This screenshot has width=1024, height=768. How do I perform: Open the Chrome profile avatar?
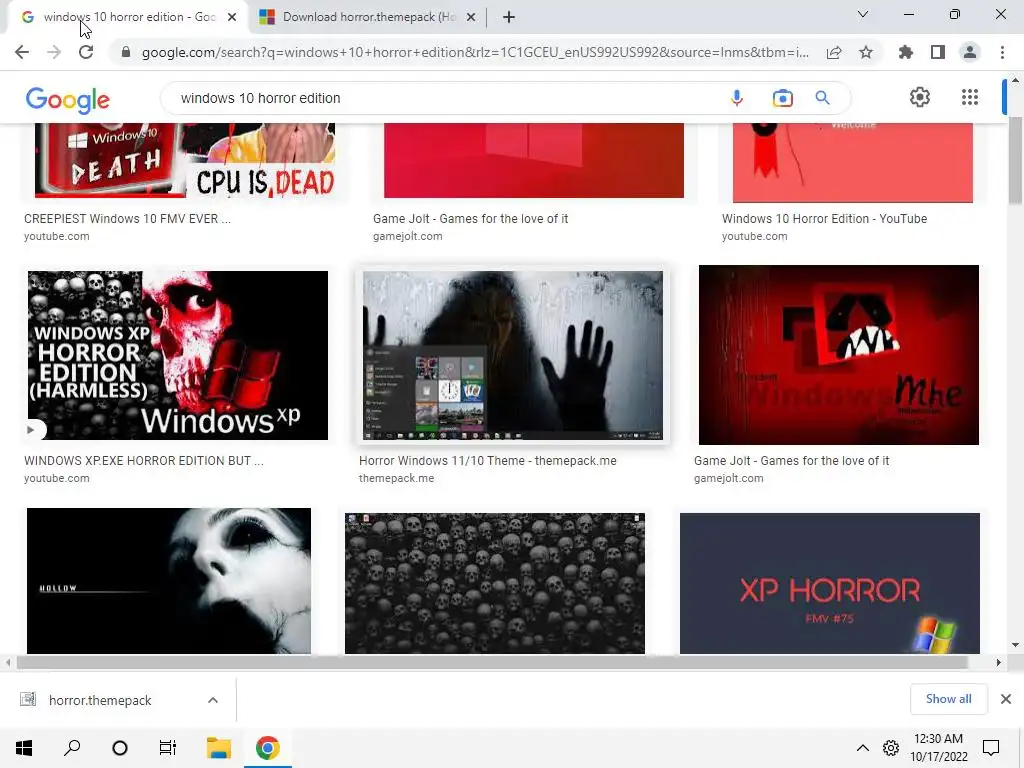(970, 52)
